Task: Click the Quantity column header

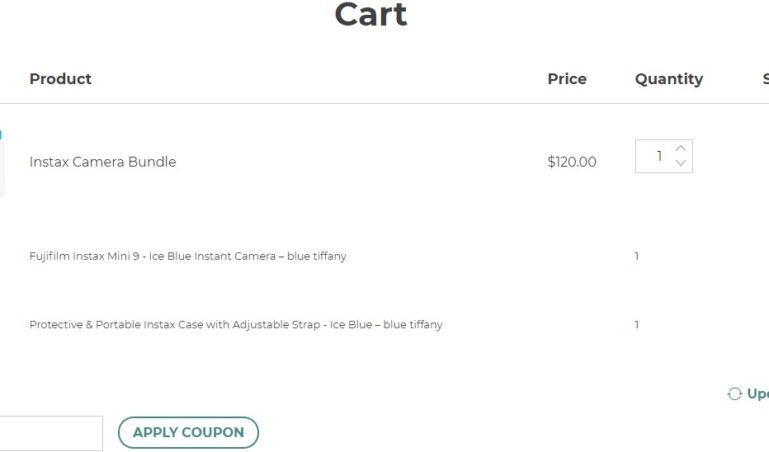Action: [668, 79]
